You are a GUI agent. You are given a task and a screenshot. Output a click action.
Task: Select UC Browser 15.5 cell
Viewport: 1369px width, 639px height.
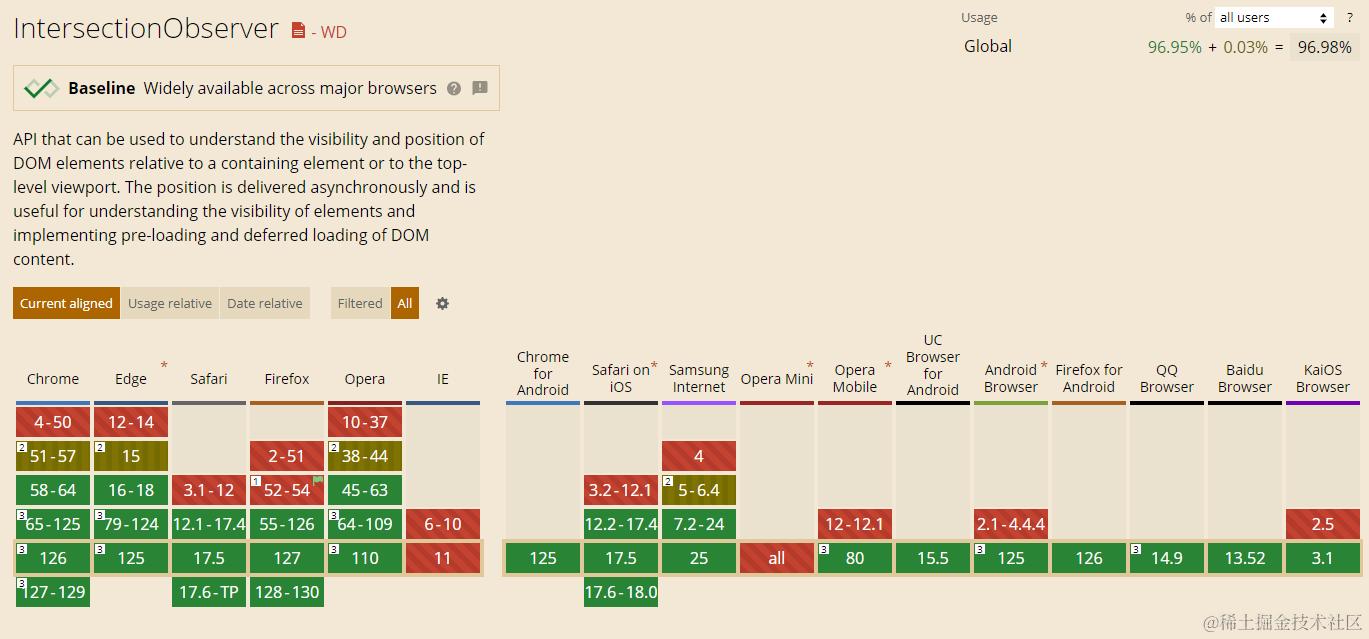[x=933, y=558]
